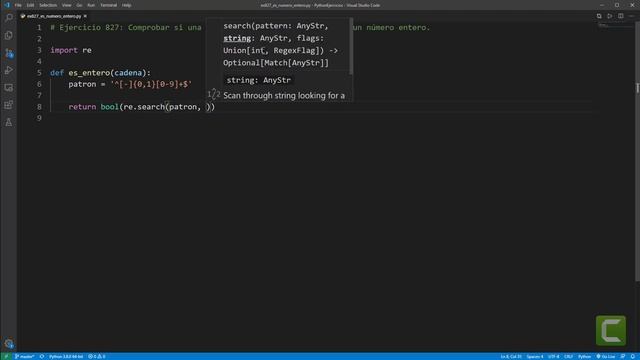Viewport: 640px width, 360px height.
Task: Click the open changes icon in editor toolbar
Action: pyautogui.click(x=599, y=16)
